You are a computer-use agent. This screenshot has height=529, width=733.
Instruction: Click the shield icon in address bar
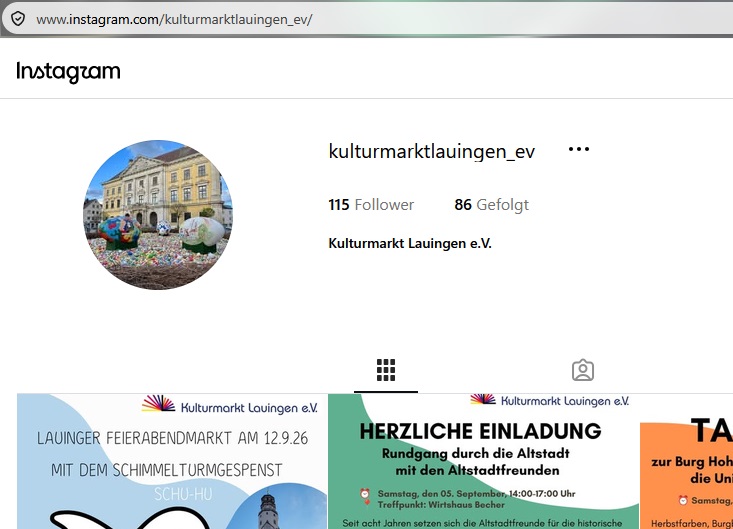18,19
